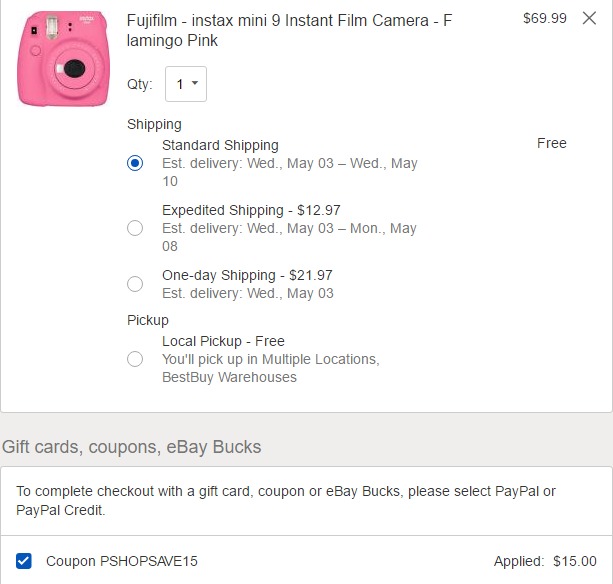Click the Applied: $15.00 coupon amount
The image size is (613, 584).
[545, 561]
